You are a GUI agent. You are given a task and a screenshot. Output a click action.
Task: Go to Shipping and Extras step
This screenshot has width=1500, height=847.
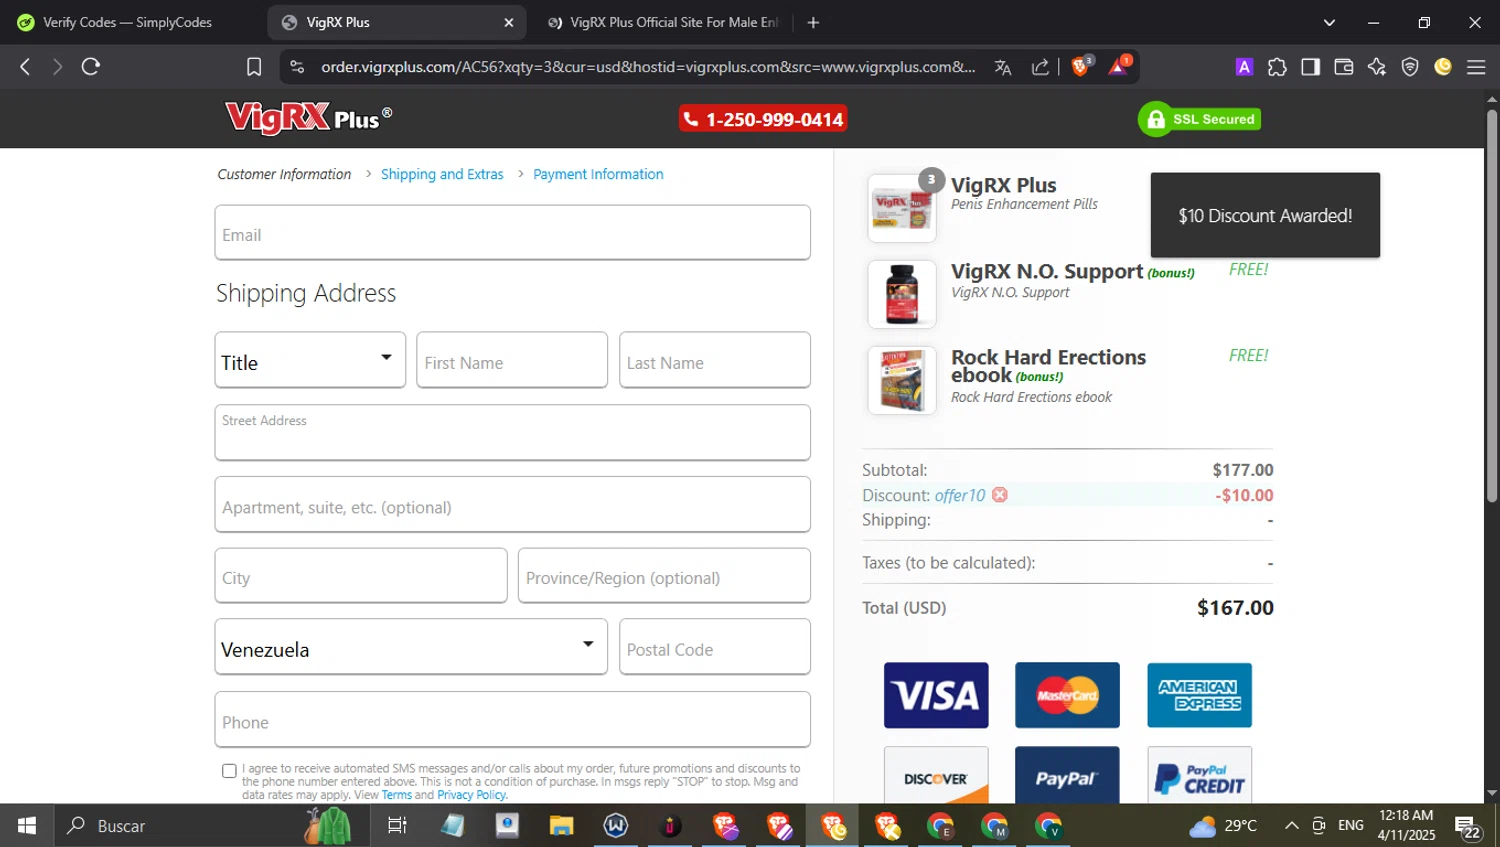tap(442, 174)
